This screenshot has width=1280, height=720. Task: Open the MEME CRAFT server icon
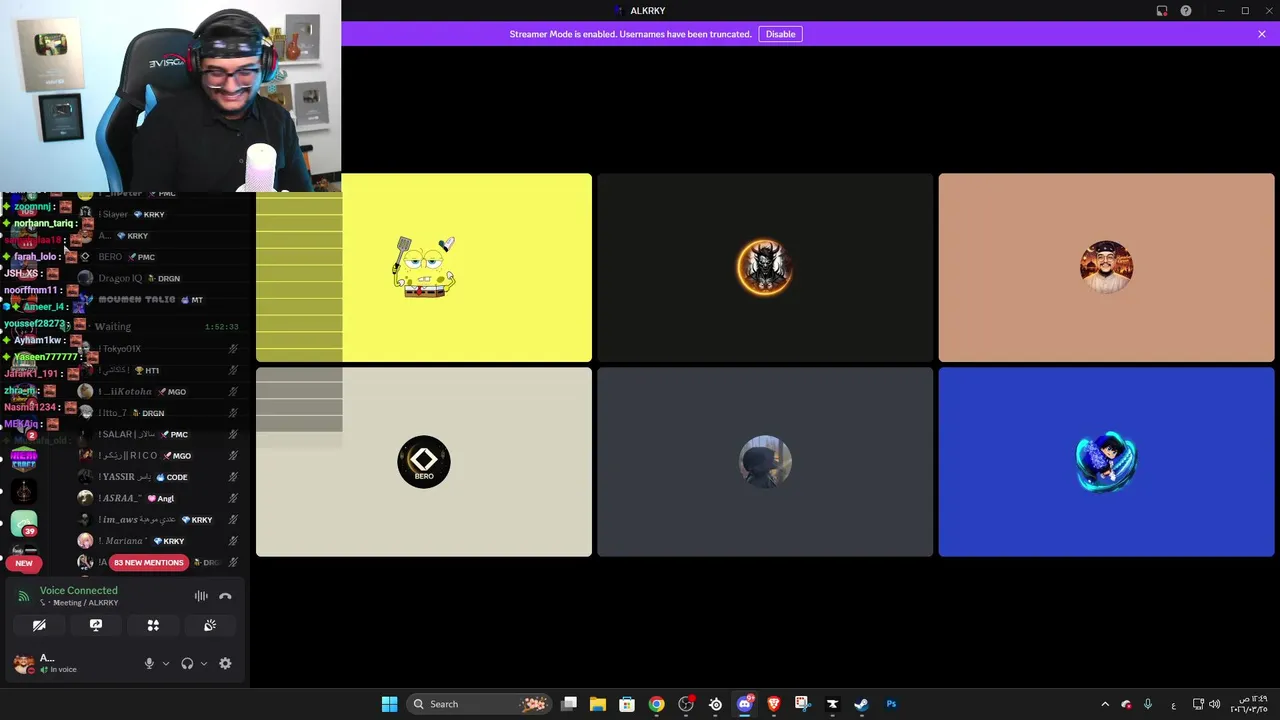(x=24, y=458)
